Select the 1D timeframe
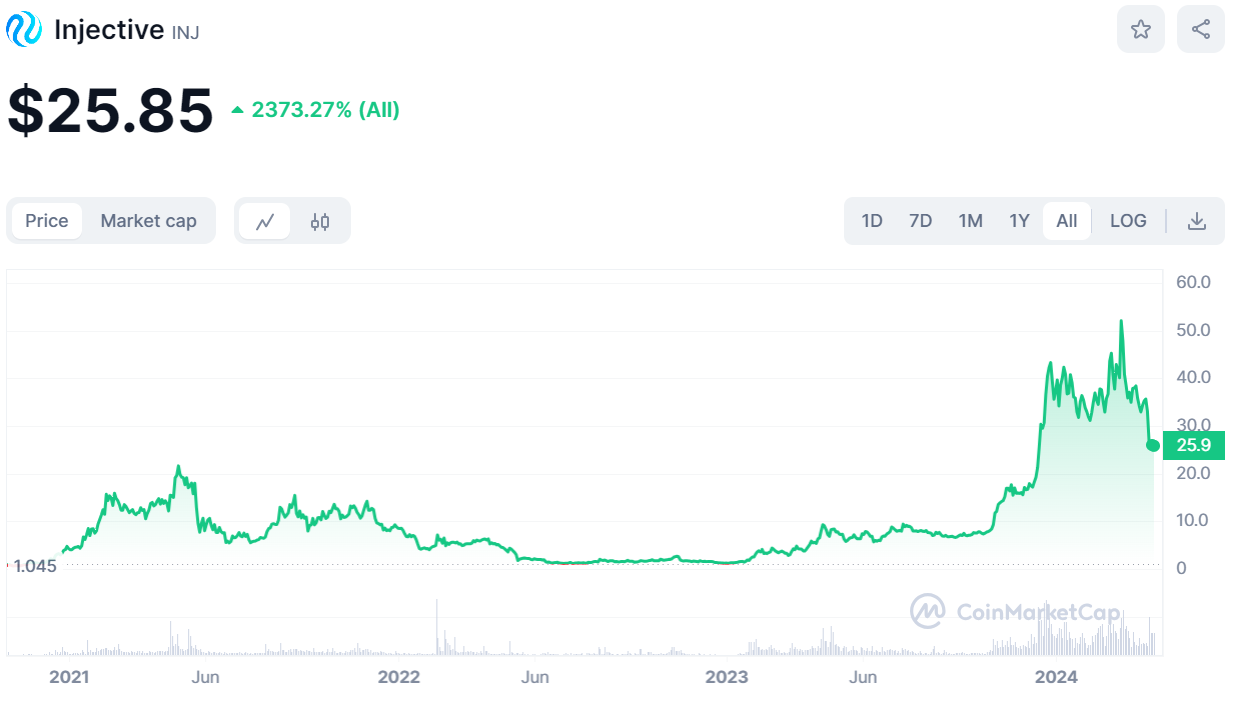 pos(871,220)
